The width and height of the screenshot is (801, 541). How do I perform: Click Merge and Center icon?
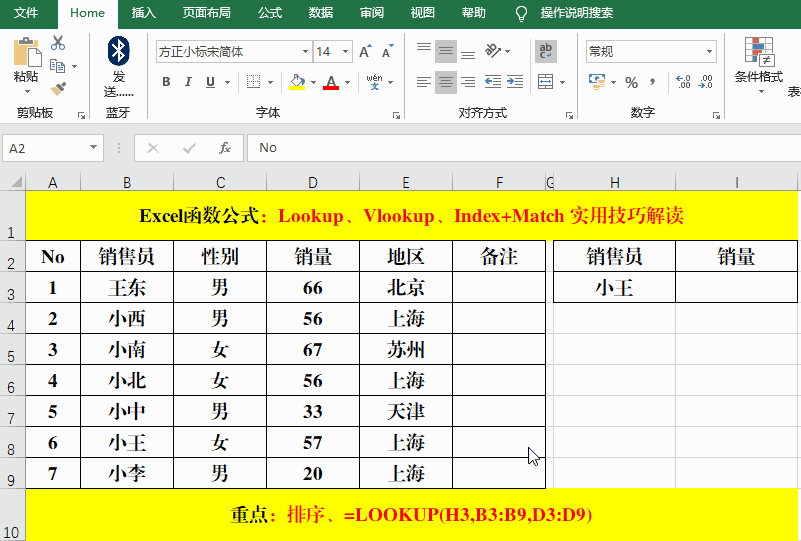coord(546,82)
